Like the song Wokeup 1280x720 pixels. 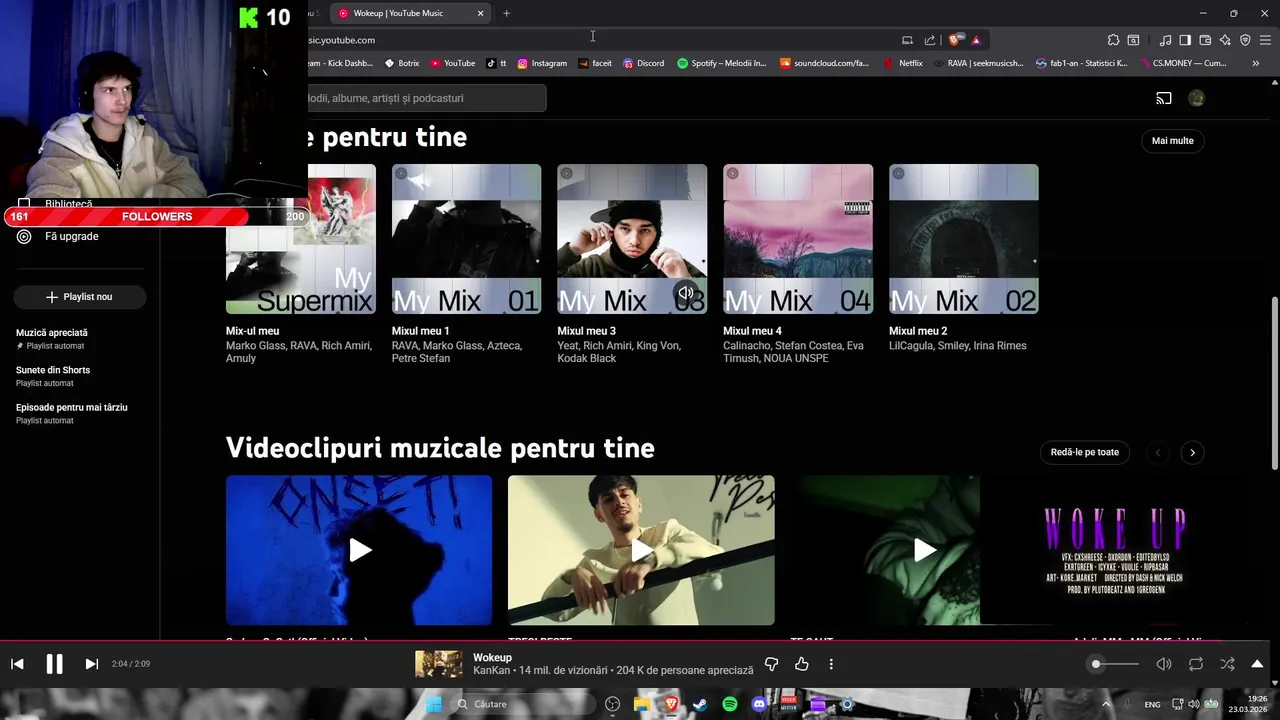[801, 664]
